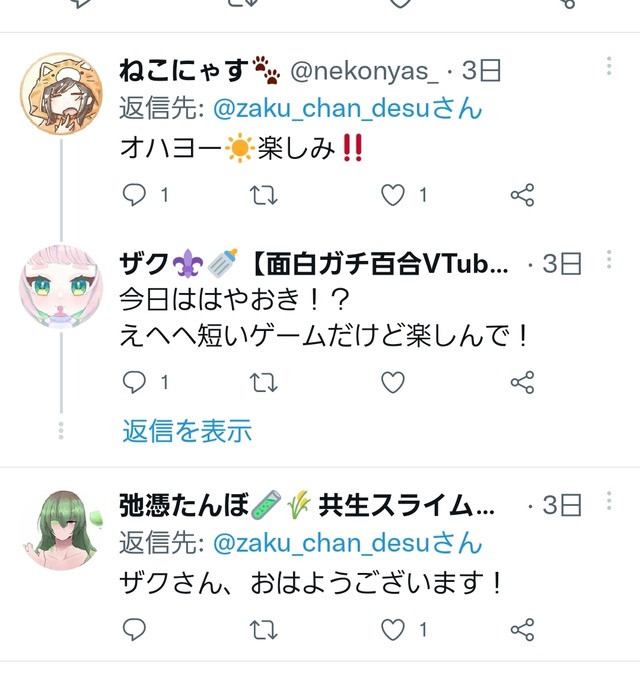Like 弛憑たんぼ's おはようございます tweet
Image resolution: width=640 pixels, height=675 pixels.
(393, 630)
